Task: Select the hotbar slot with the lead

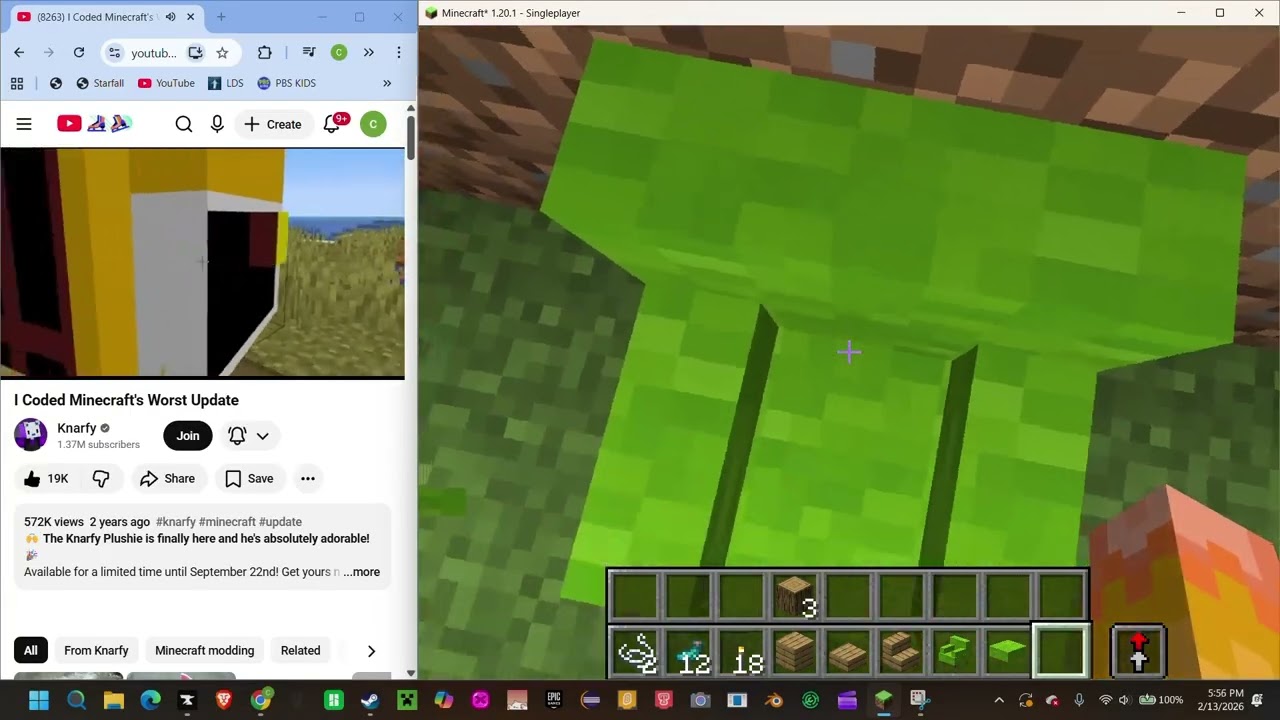Action: click(x=636, y=652)
